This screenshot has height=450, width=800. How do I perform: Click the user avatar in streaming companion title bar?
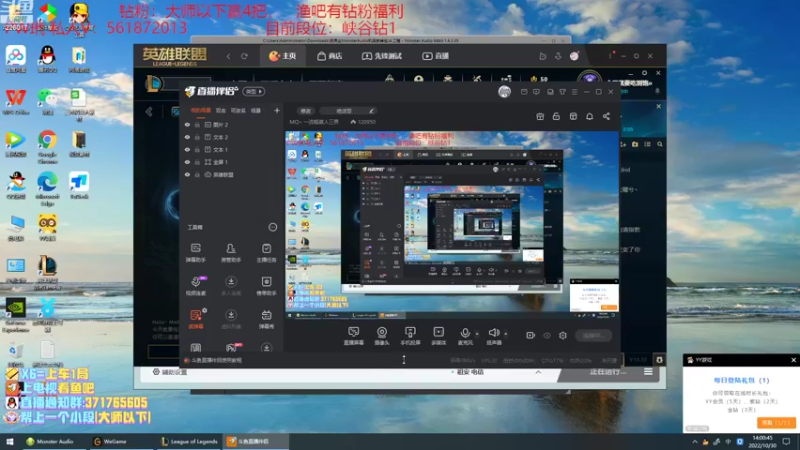(504, 92)
